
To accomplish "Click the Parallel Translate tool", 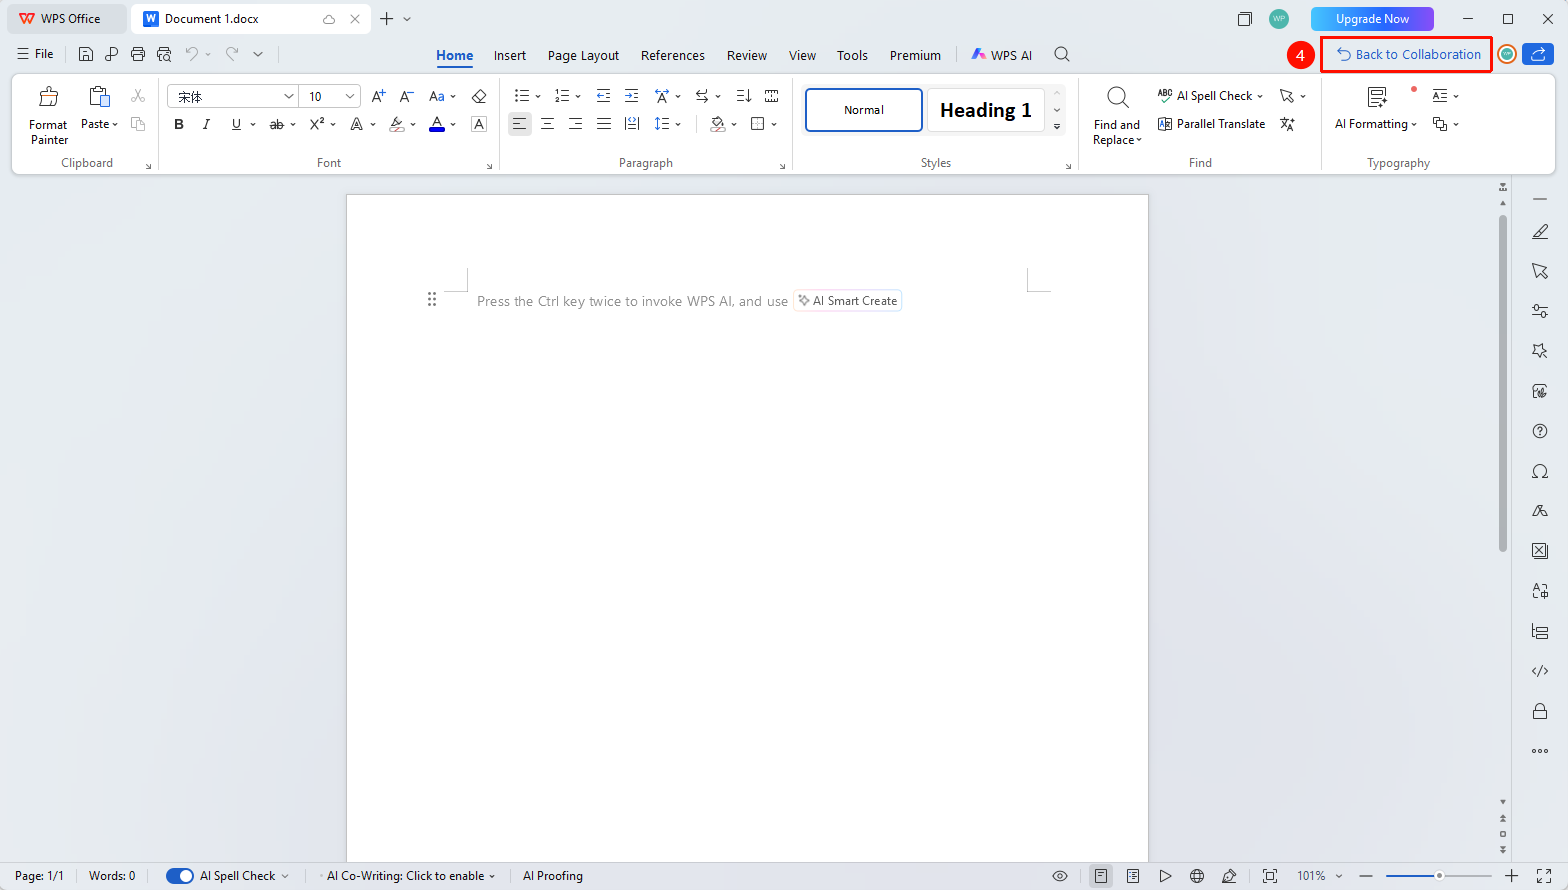I will point(1211,124).
